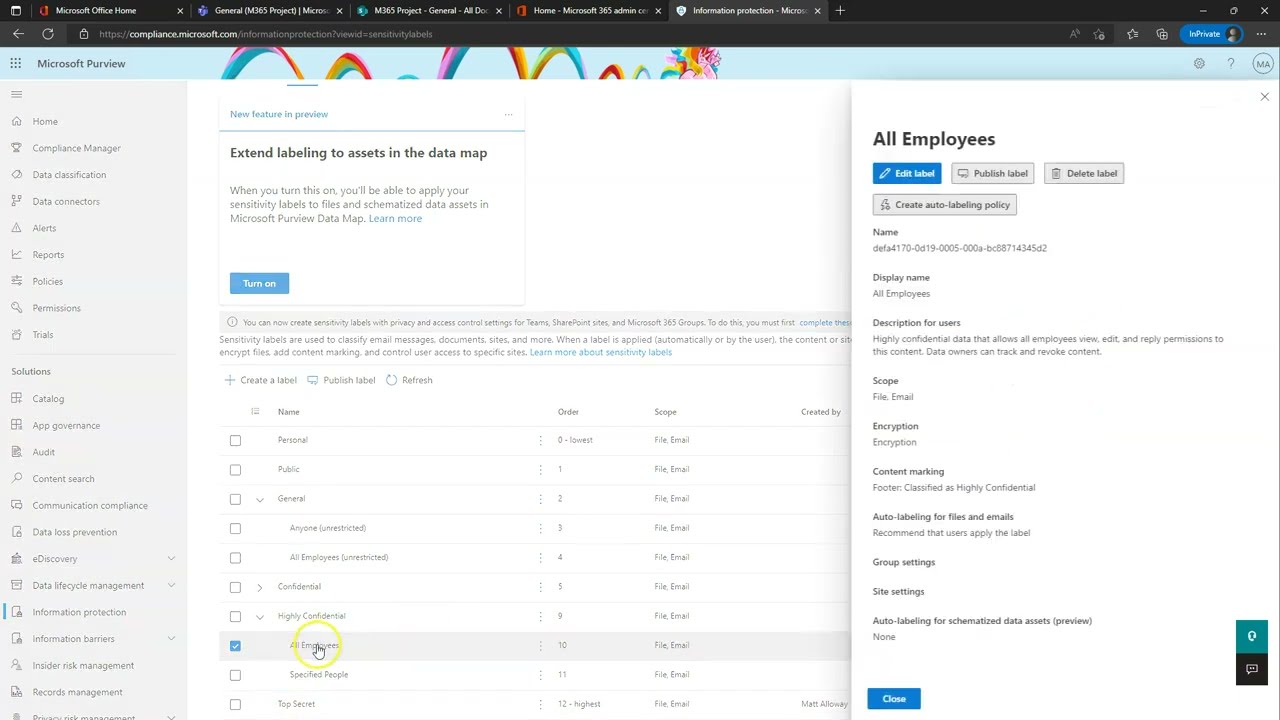Image resolution: width=1280 pixels, height=720 pixels.
Task: Open the app launcher waffle icon
Action: (16, 63)
